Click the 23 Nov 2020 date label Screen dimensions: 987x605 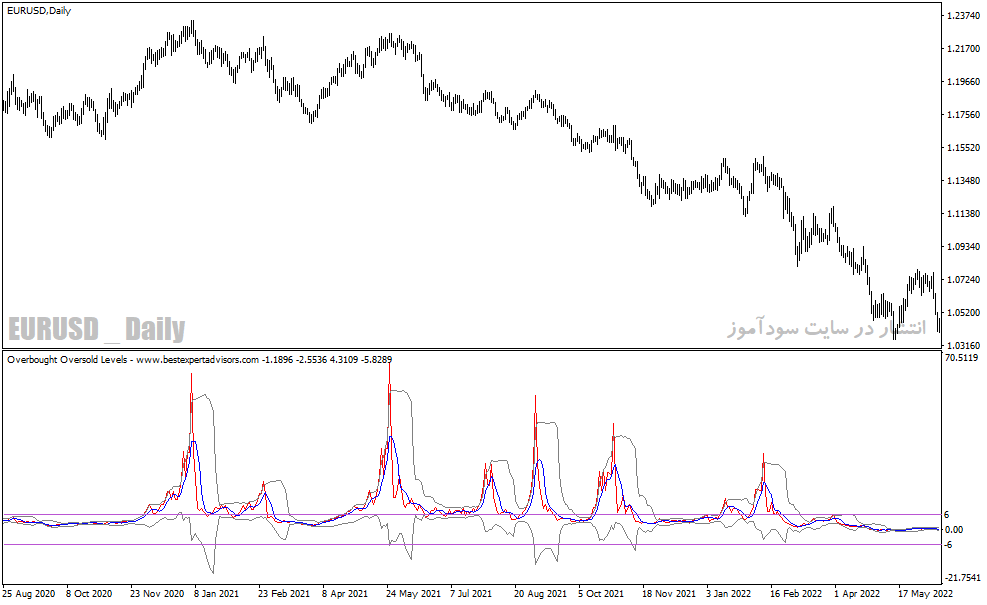click(x=157, y=594)
